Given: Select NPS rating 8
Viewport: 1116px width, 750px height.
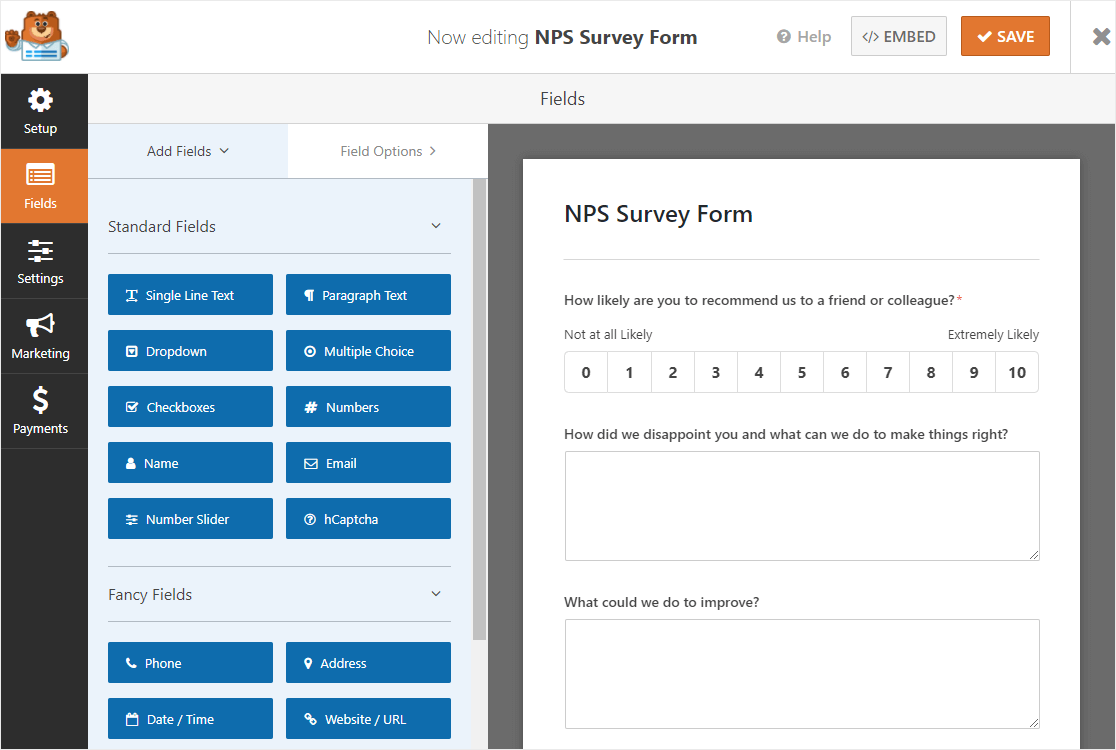Looking at the screenshot, I should pos(931,372).
